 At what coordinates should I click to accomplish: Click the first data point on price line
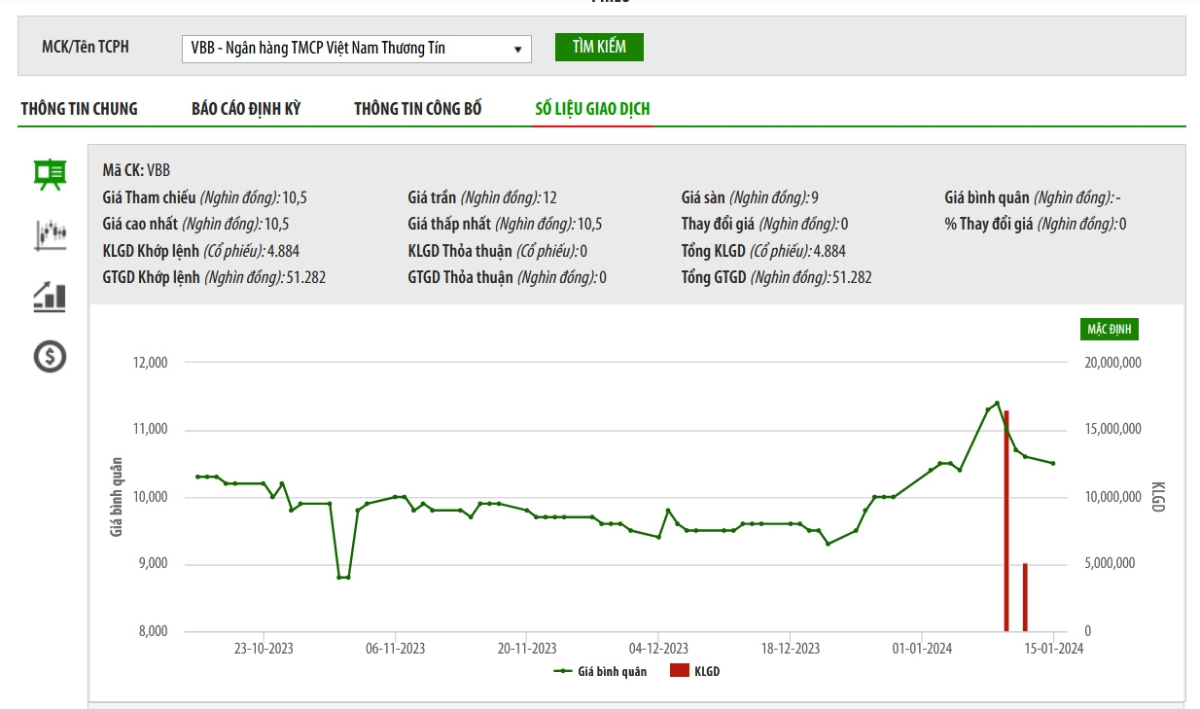coord(197,477)
